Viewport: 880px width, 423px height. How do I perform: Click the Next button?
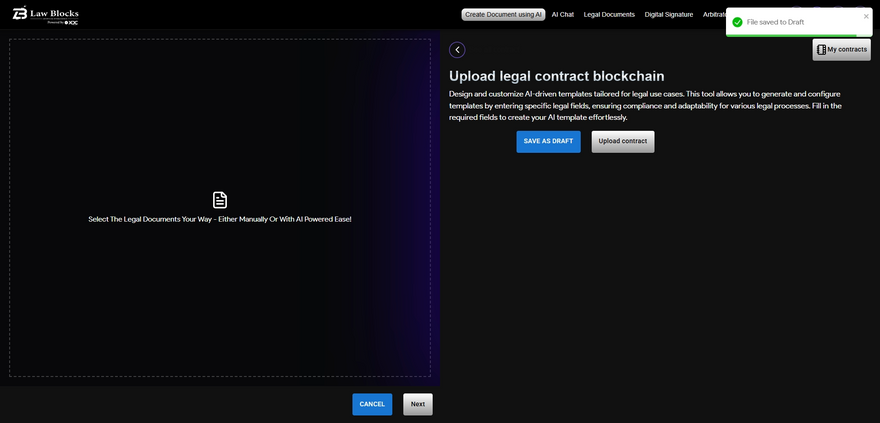click(418, 404)
